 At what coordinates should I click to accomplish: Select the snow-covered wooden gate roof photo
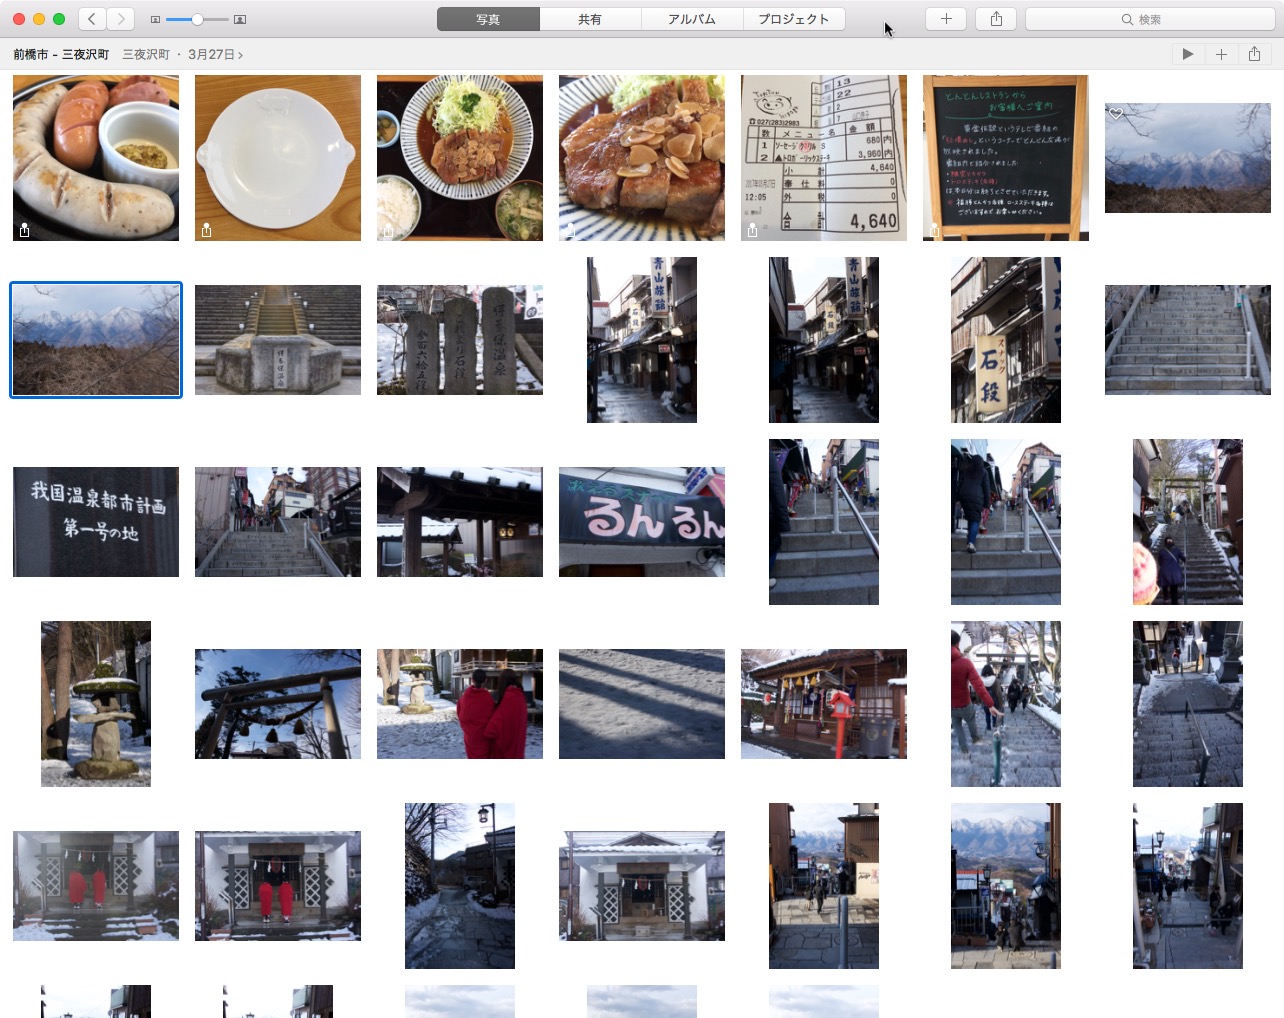pos(460,522)
